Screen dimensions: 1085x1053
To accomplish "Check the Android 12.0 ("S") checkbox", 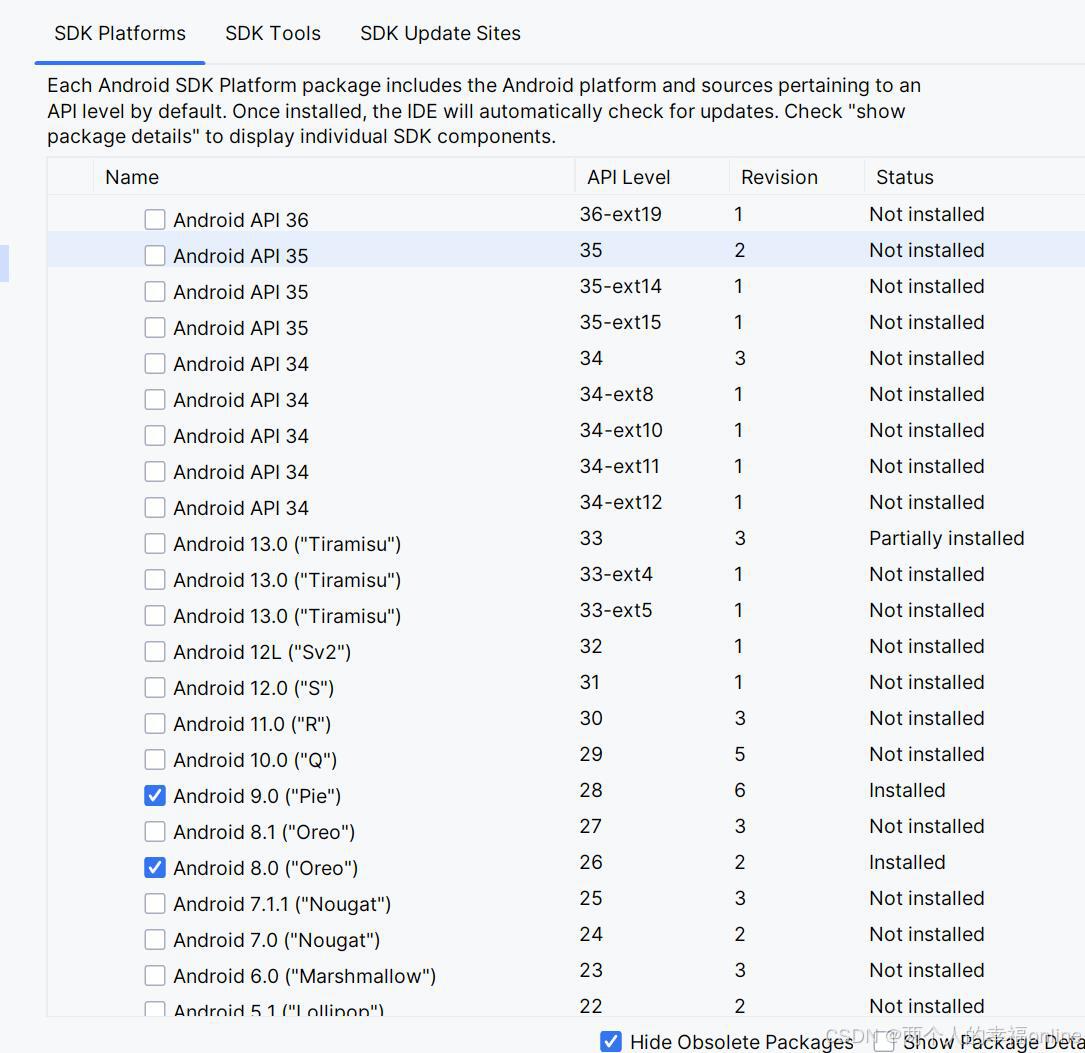I will click(x=155, y=687).
